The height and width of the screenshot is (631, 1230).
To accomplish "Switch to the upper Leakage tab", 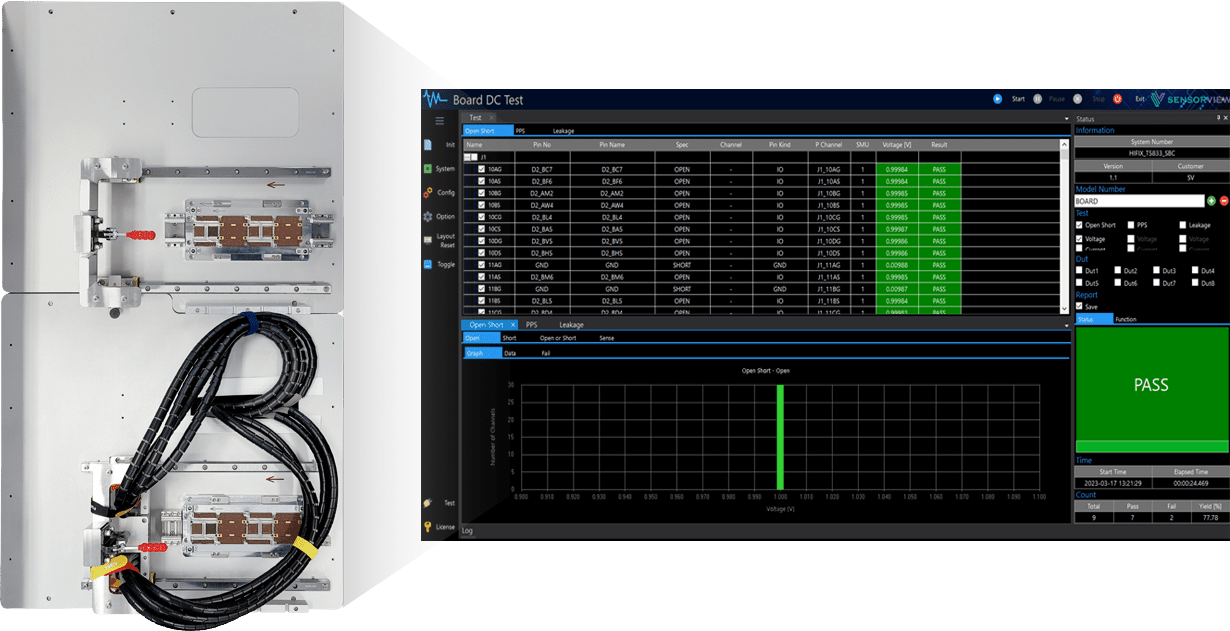I will 563,131.
